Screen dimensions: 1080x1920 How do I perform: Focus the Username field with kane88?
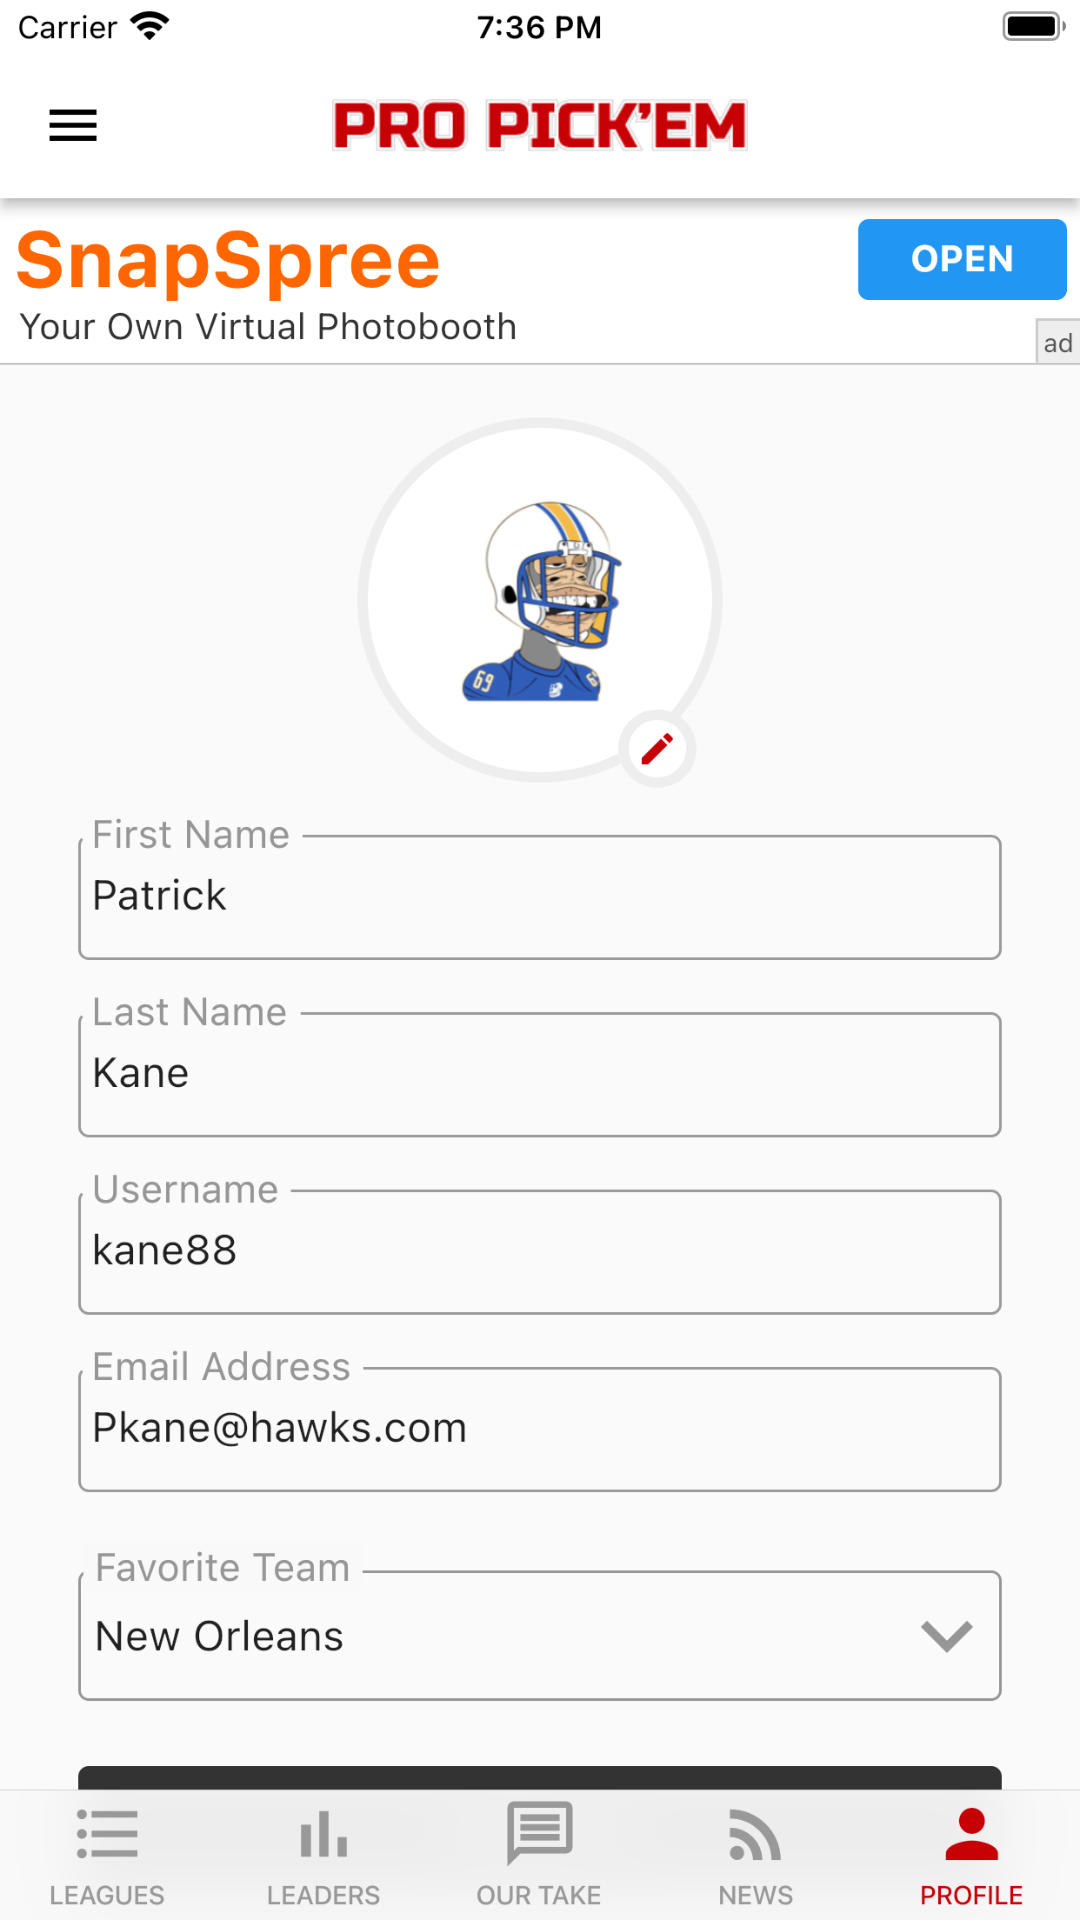click(x=540, y=1251)
